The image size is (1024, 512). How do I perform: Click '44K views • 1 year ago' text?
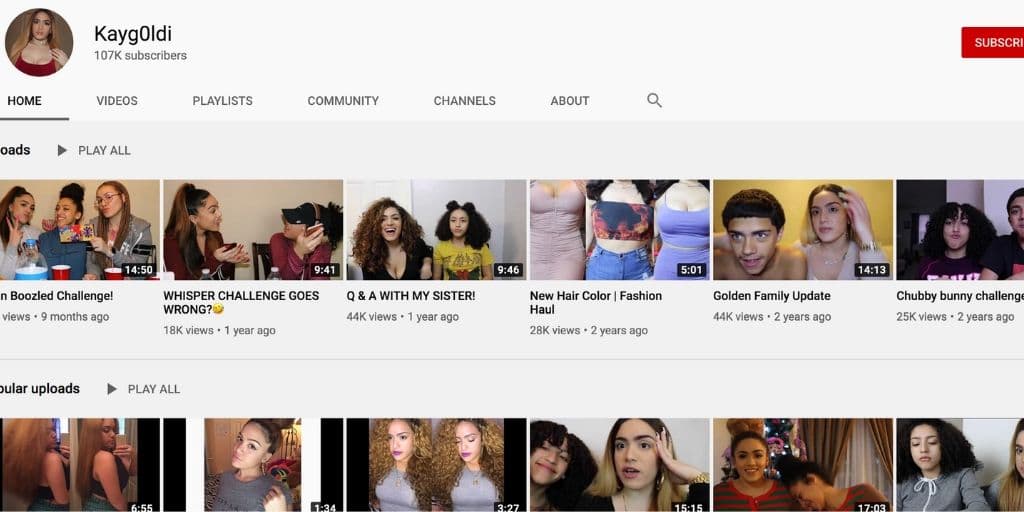point(403,317)
